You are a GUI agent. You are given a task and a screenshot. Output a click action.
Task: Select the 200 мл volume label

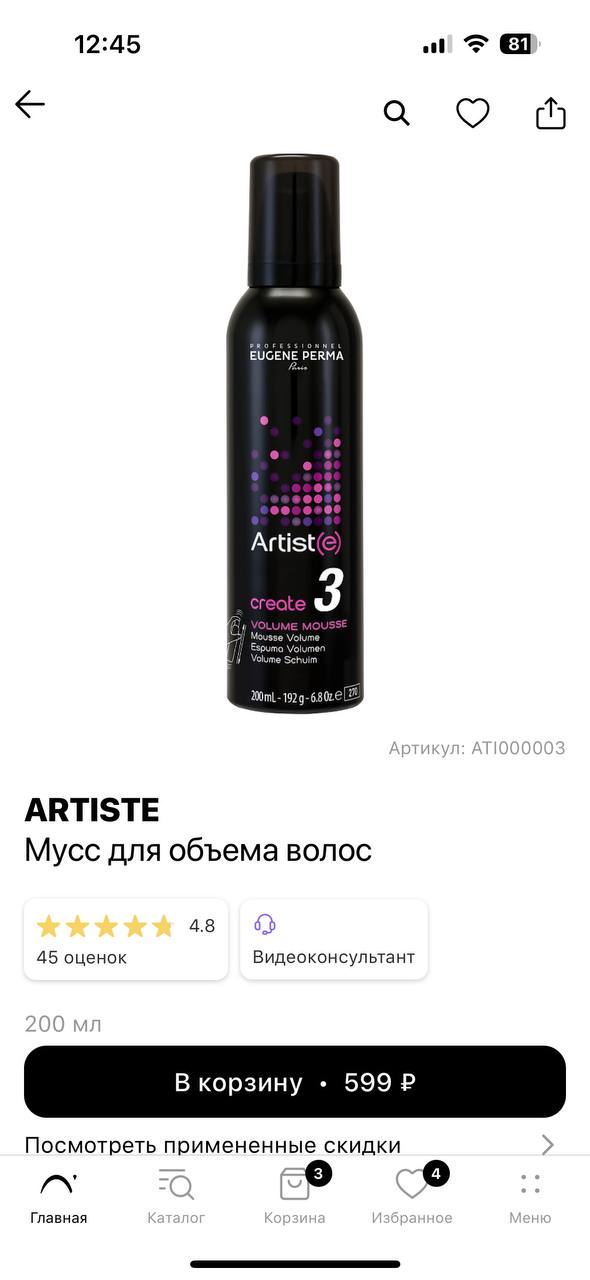[63, 1024]
